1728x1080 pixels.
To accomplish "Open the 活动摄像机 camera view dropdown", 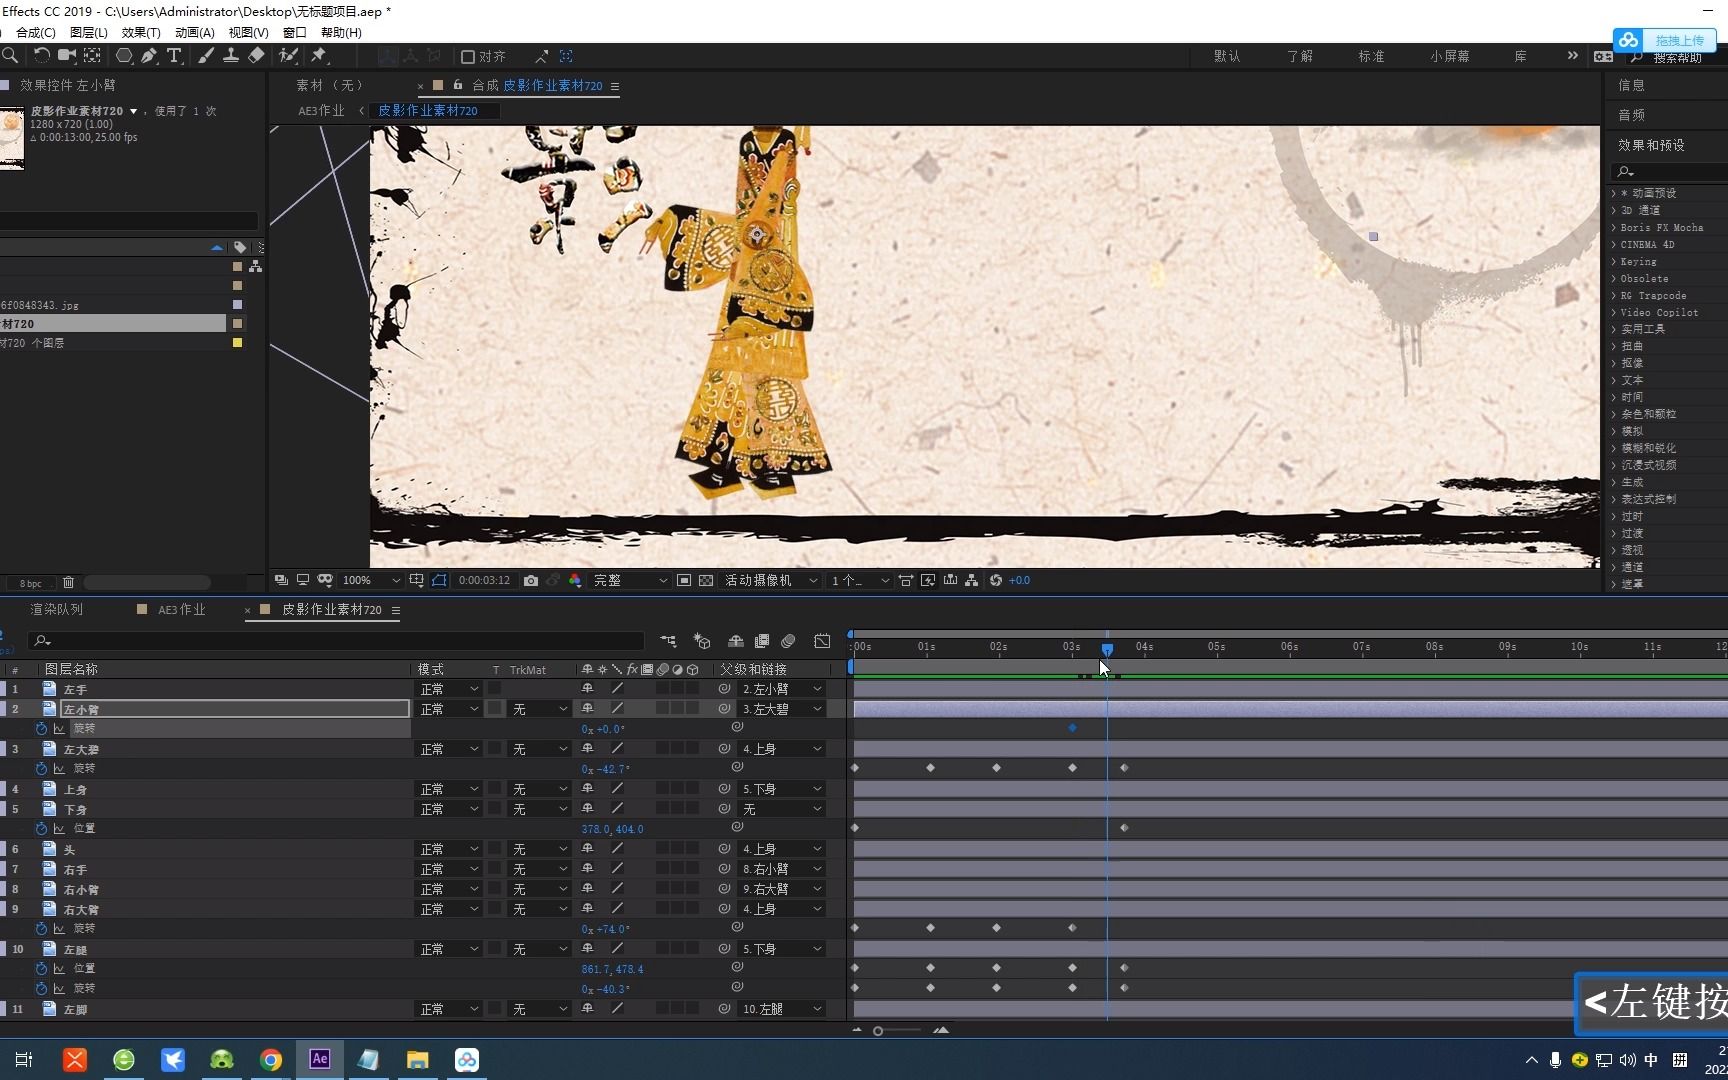I will click(770, 580).
